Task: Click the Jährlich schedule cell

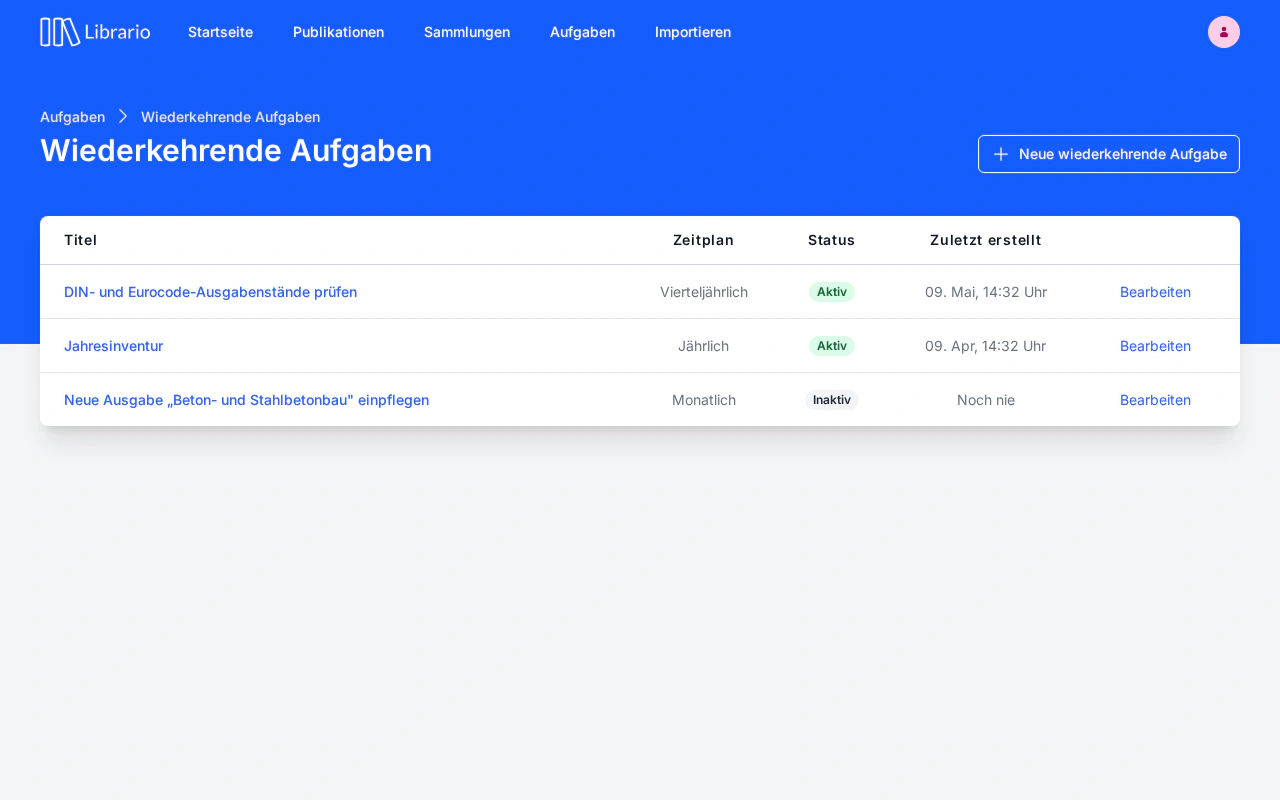Action: [703, 346]
